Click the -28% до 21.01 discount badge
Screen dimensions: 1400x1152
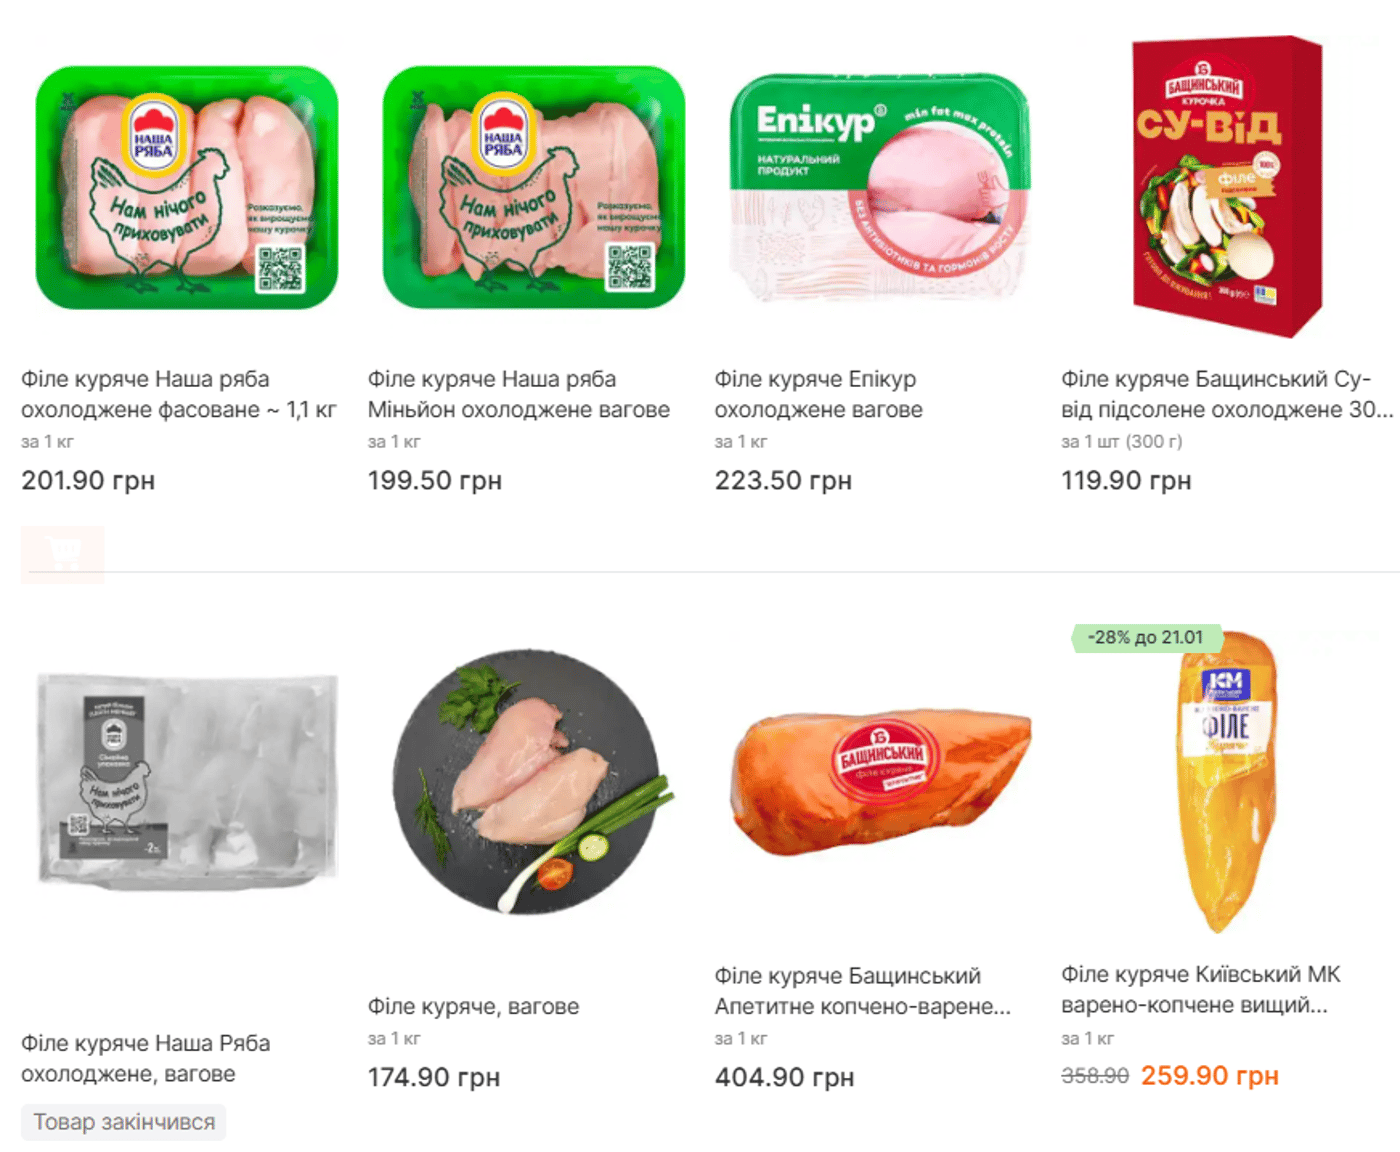point(1146,638)
